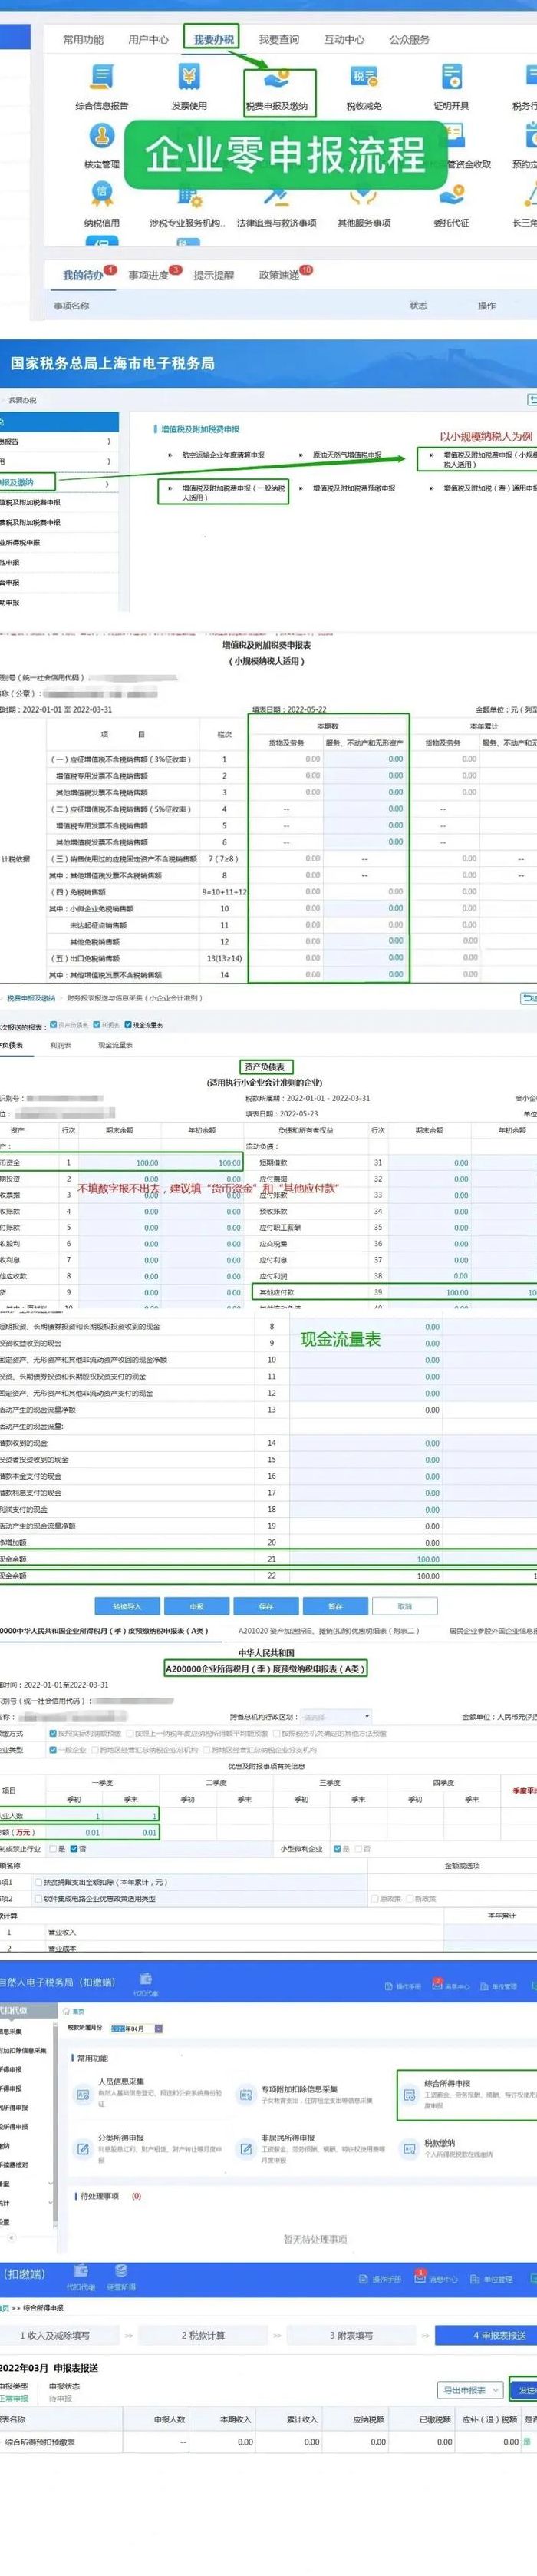This screenshot has width=537, height=2576.
Task: Click 保存 button
Action: point(266,1606)
